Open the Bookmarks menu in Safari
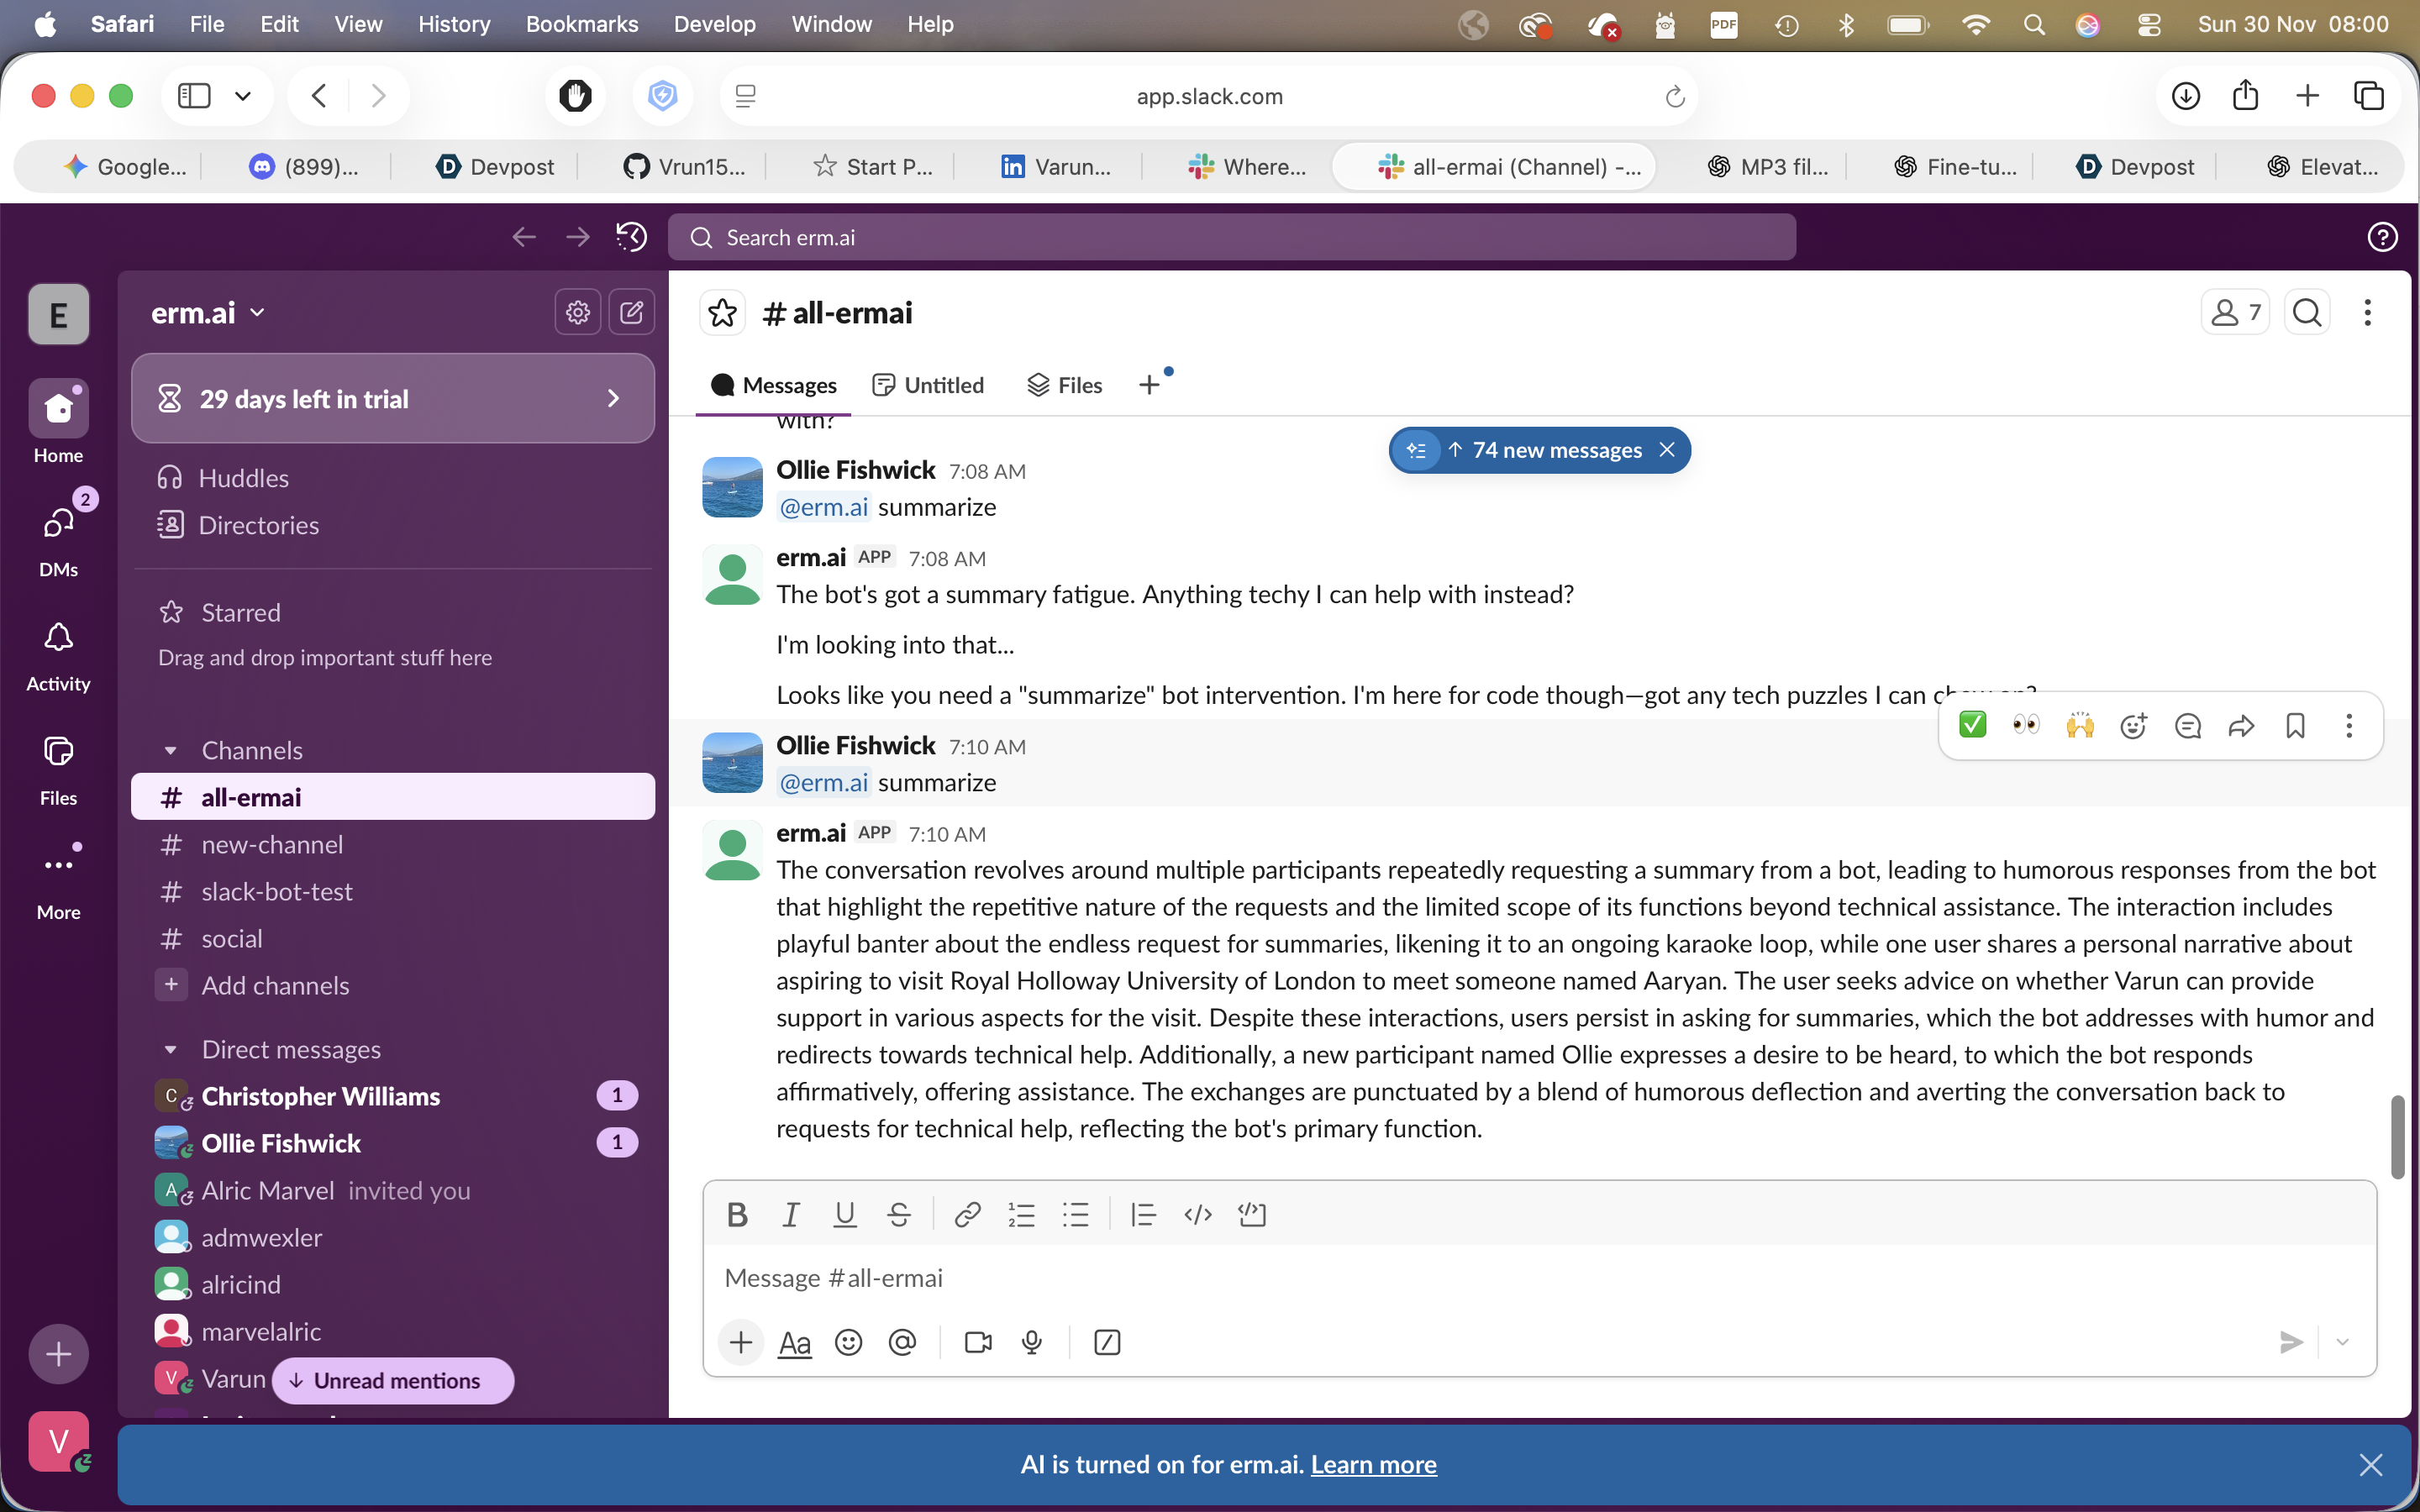This screenshot has width=2420, height=1512. point(581,24)
